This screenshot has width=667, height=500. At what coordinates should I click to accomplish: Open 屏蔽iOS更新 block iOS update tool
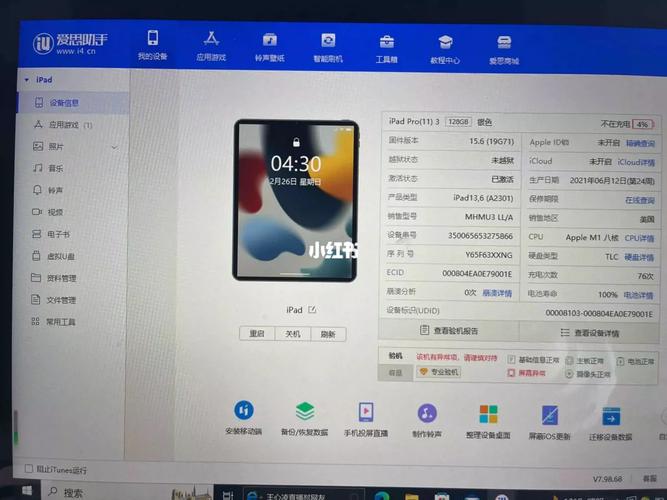point(550,422)
